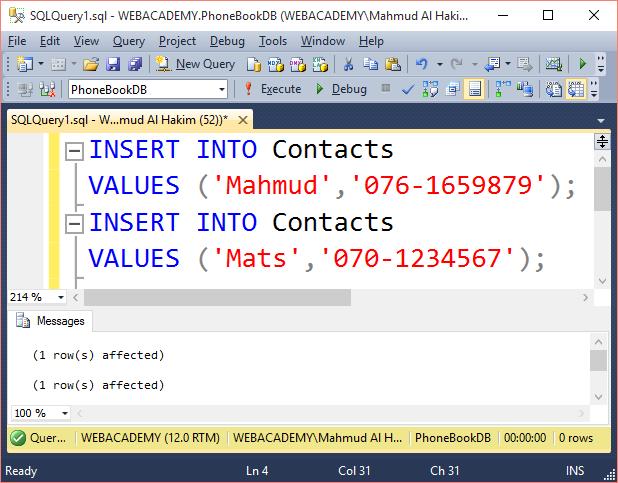Open the 100 % messages zoom dropdown
The height and width of the screenshot is (483, 618).
(x=65, y=413)
